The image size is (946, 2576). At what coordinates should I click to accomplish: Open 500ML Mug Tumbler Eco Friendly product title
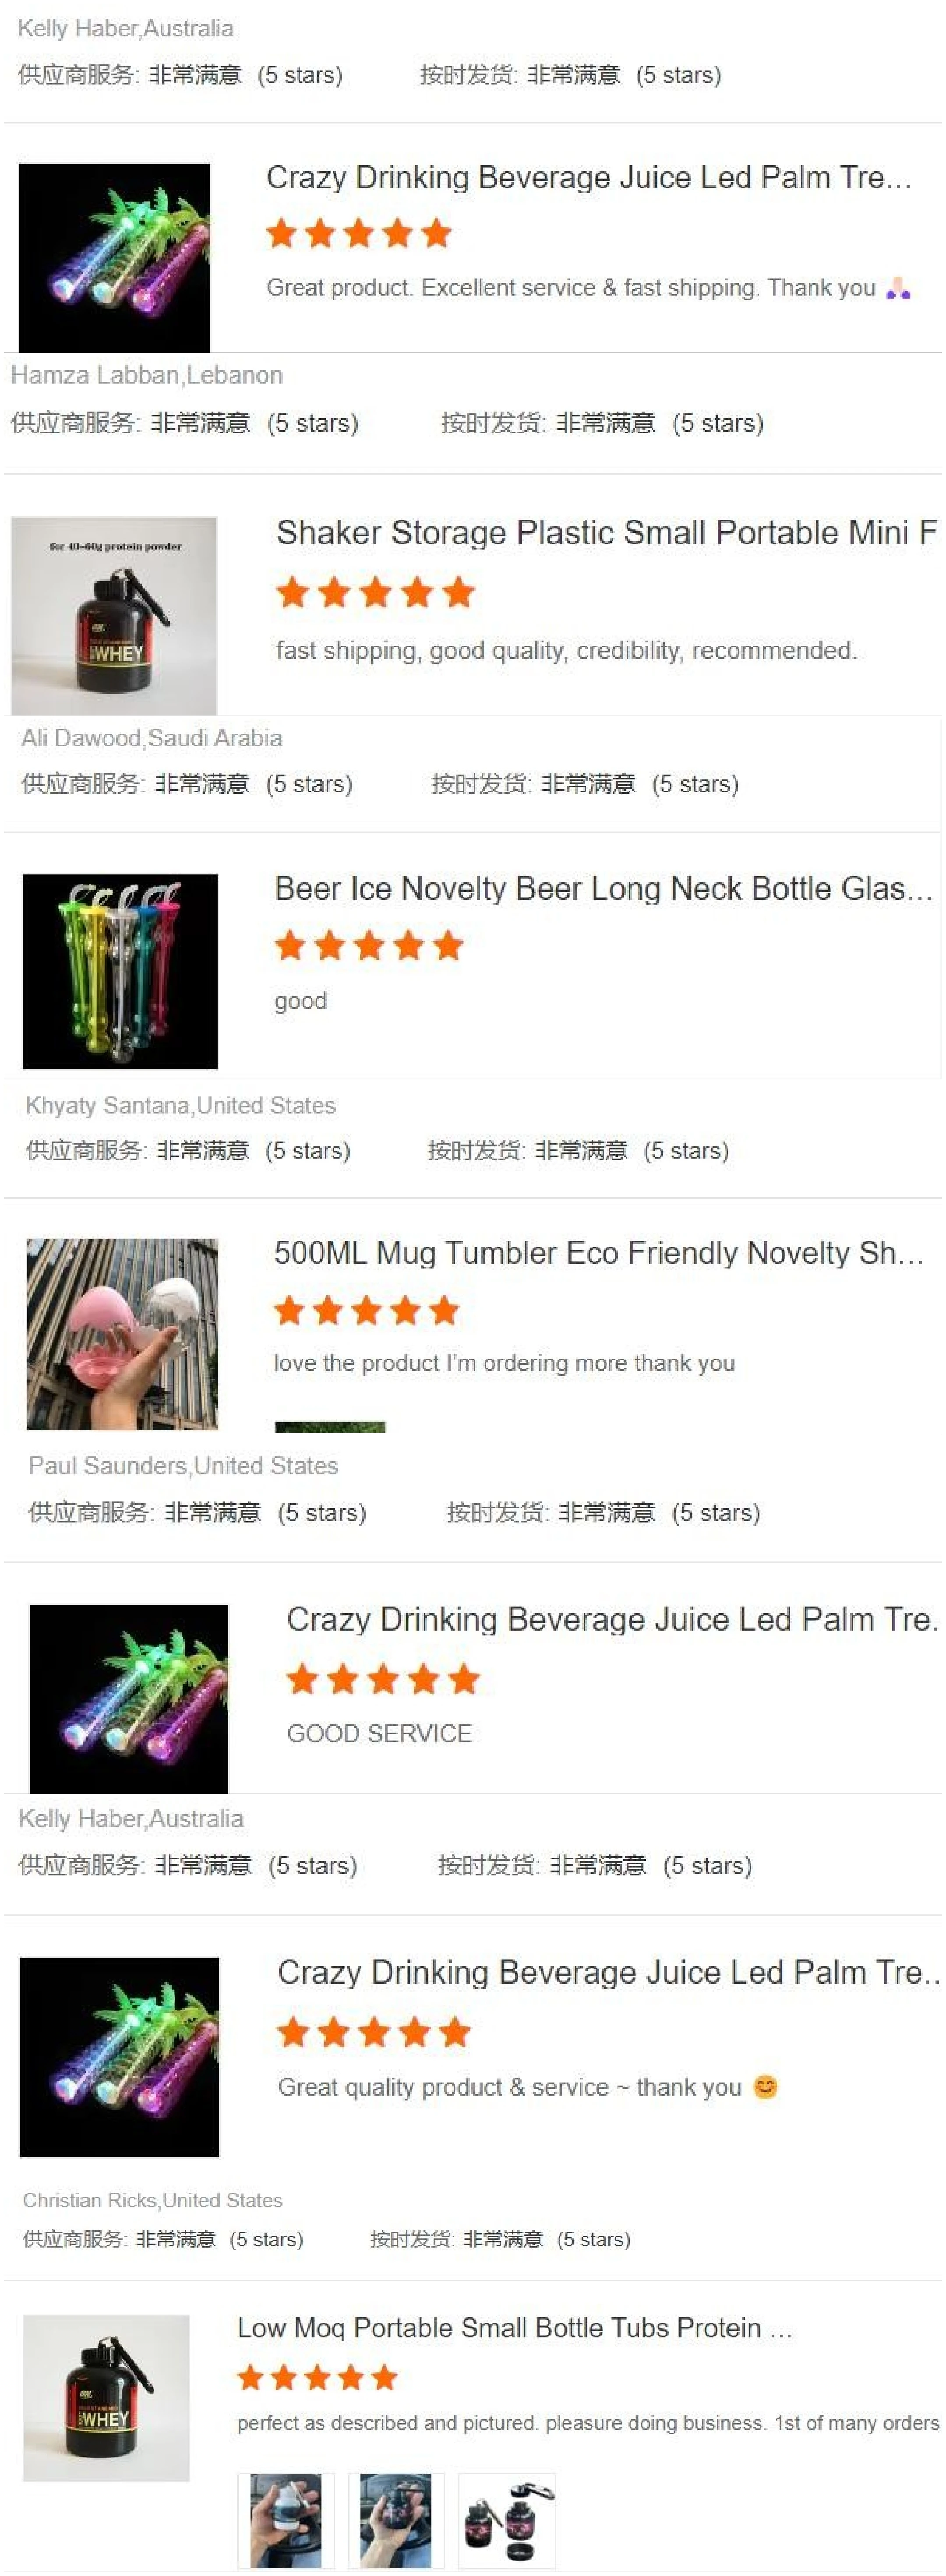pyautogui.click(x=598, y=1253)
